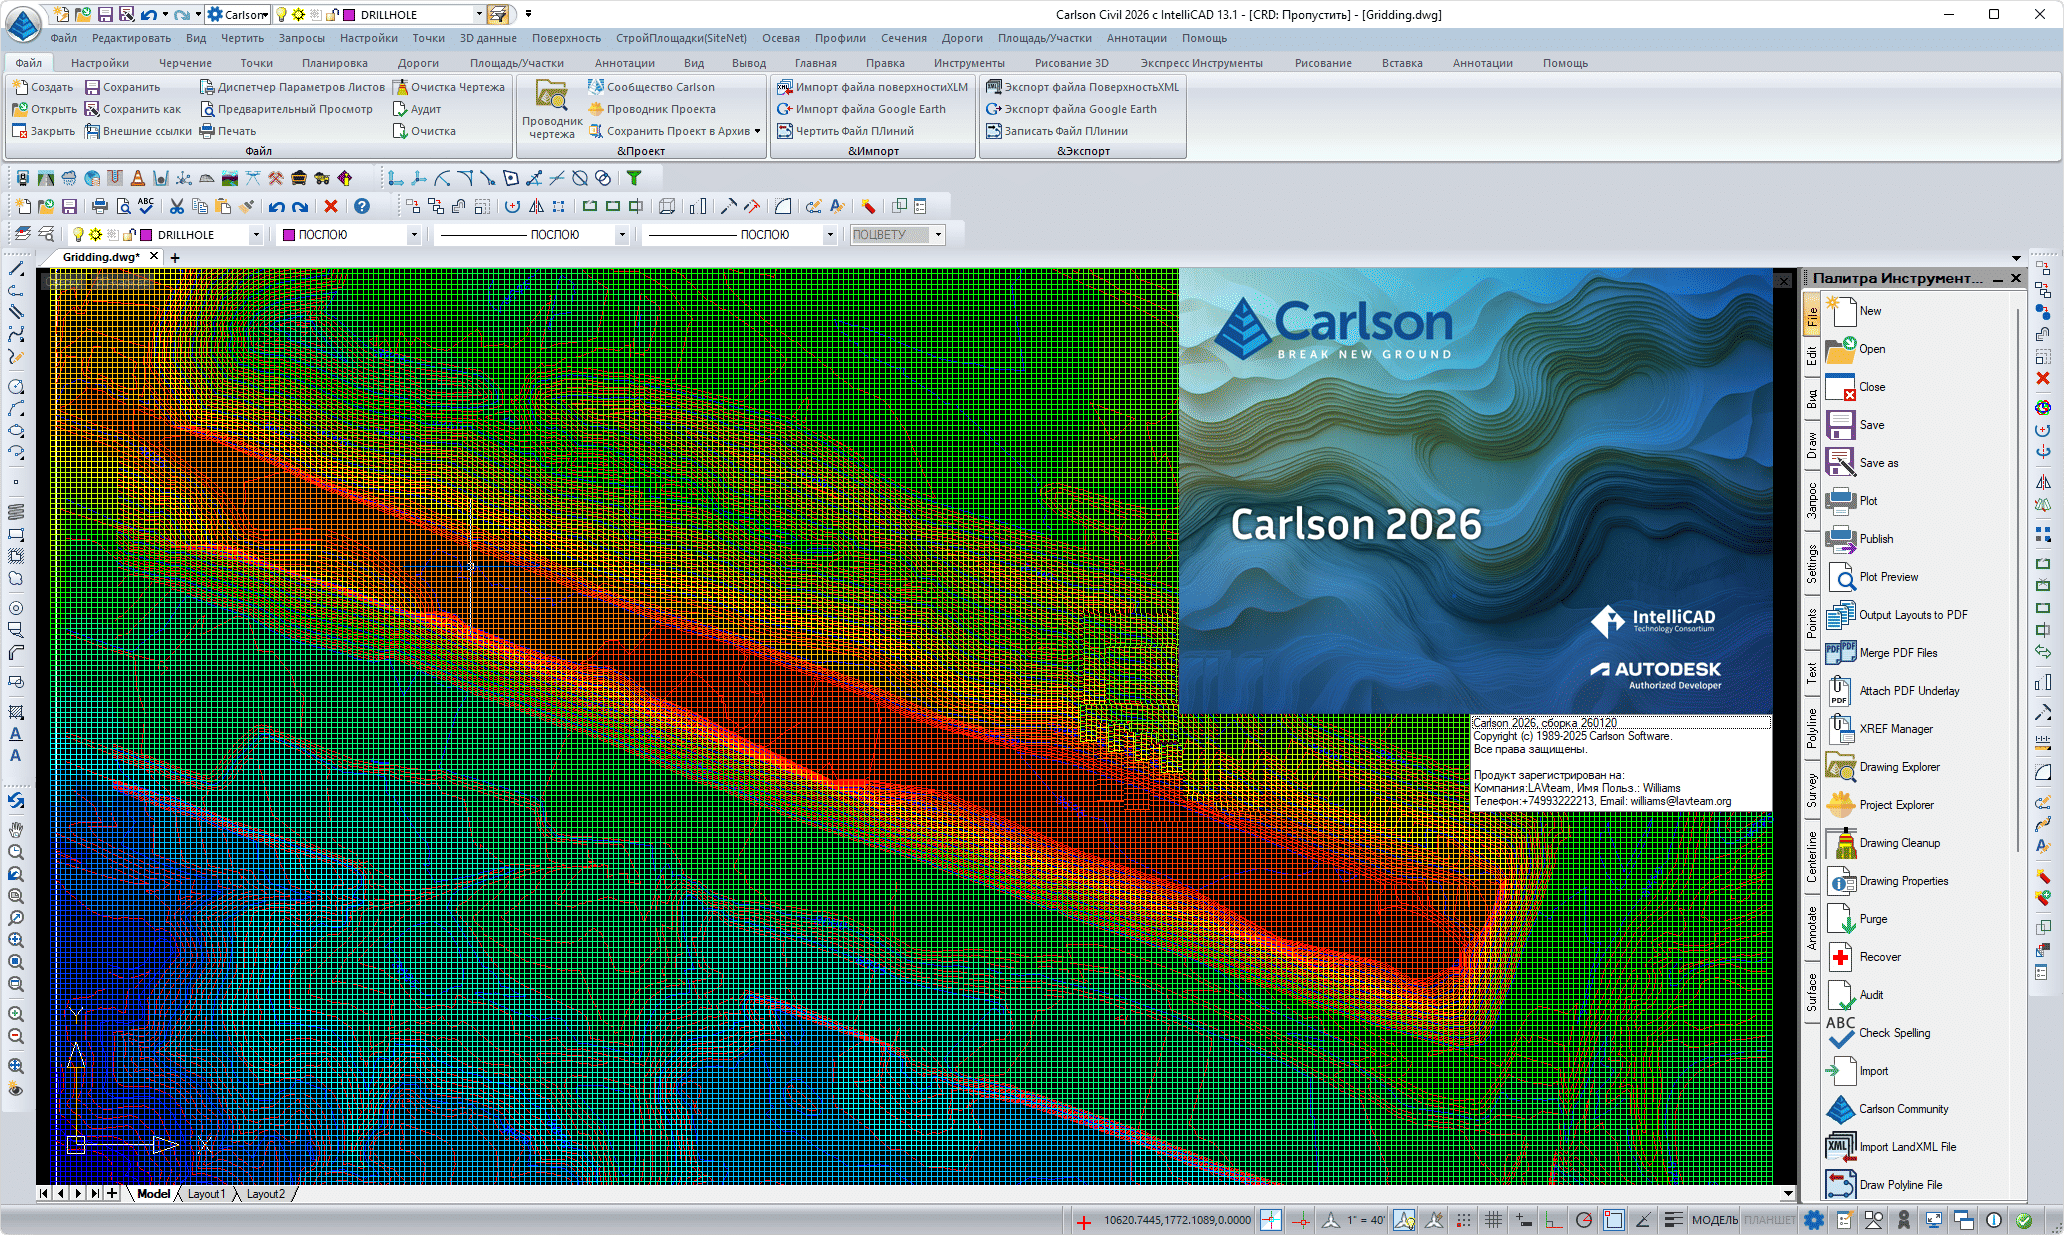Open the ПОЦВЕТУ plot style dropdown
2064x1235 pixels.
pyautogui.click(x=938, y=234)
